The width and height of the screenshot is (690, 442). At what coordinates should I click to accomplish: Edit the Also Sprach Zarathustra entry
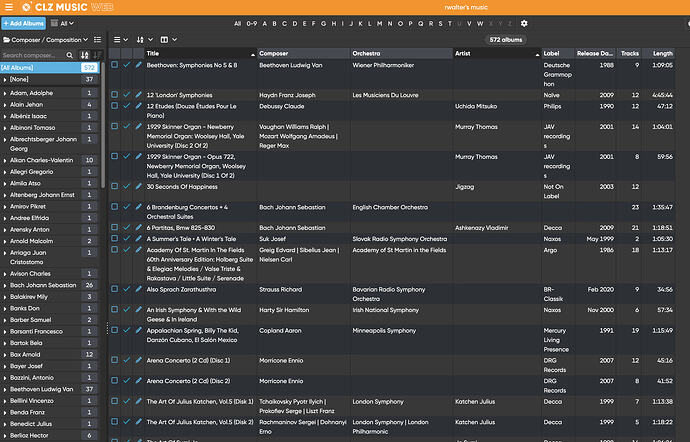pos(138,289)
